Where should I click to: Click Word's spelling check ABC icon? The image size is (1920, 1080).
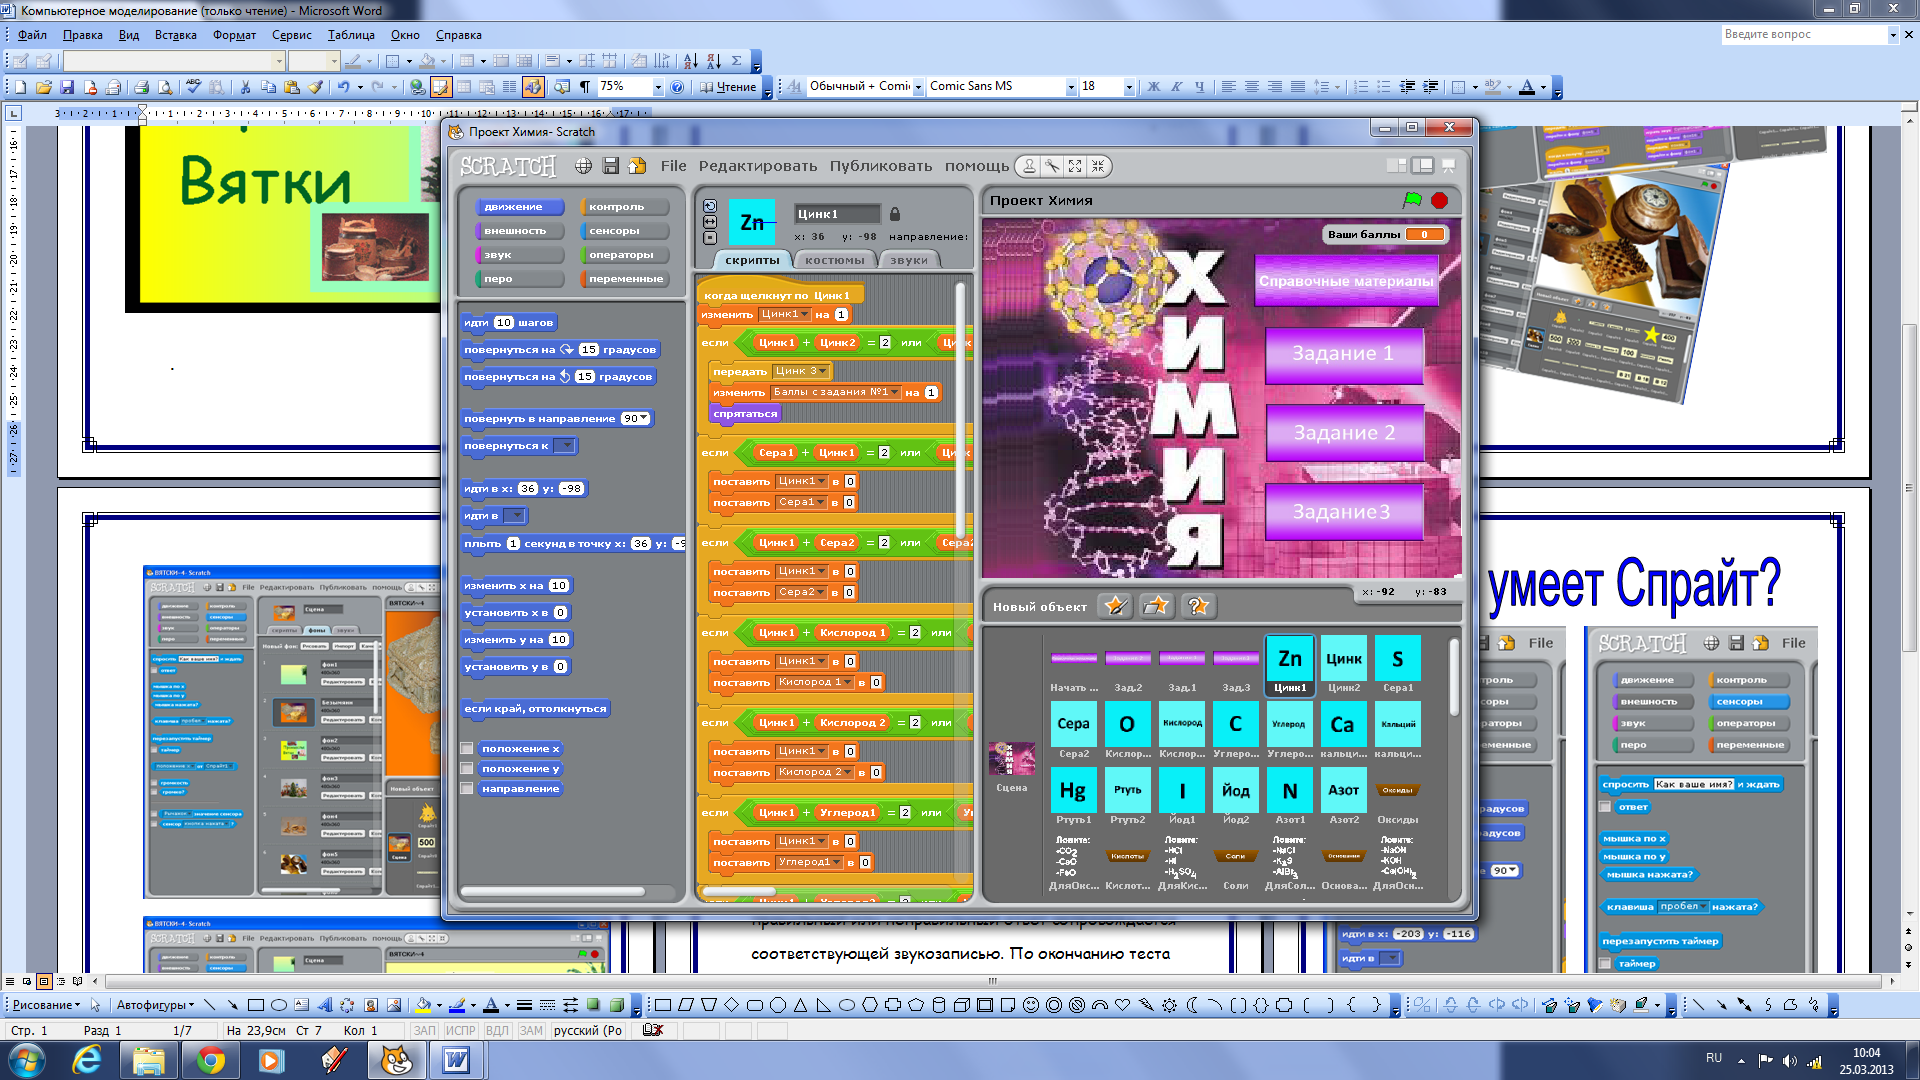[194, 87]
